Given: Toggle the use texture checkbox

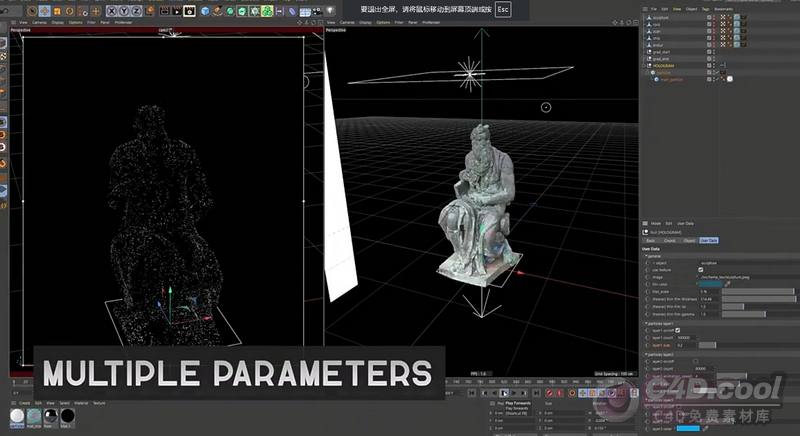Looking at the screenshot, I should coord(701,270).
